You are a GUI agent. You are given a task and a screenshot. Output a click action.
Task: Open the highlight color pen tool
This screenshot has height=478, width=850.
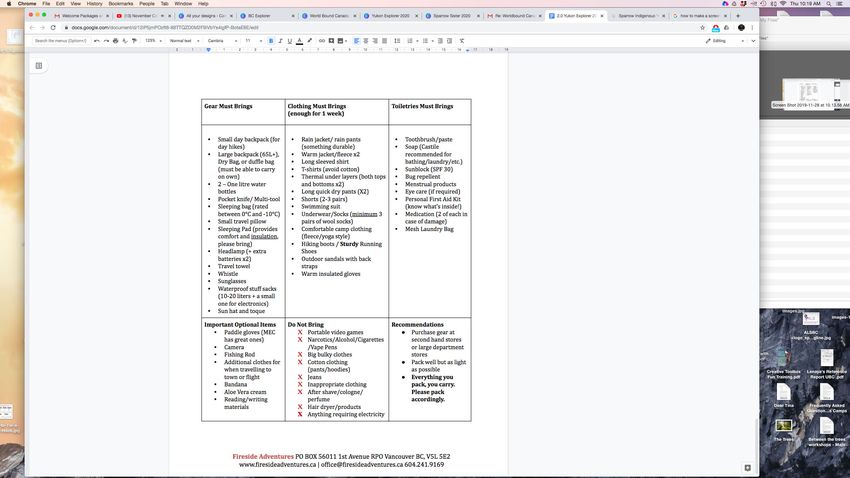tap(310, 41)
